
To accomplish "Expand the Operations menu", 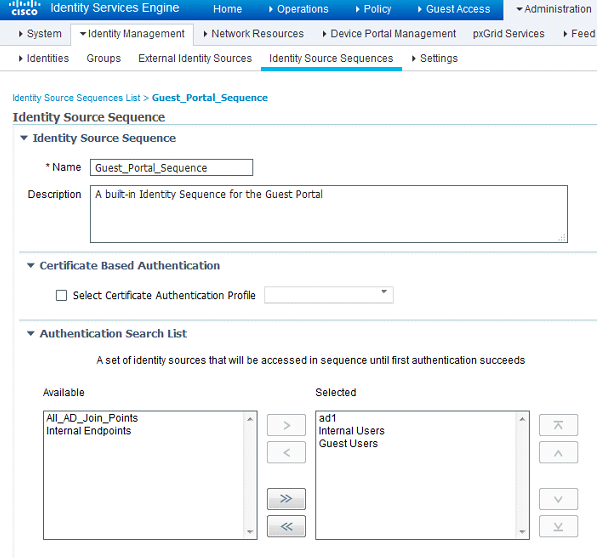I will point(298,9).
